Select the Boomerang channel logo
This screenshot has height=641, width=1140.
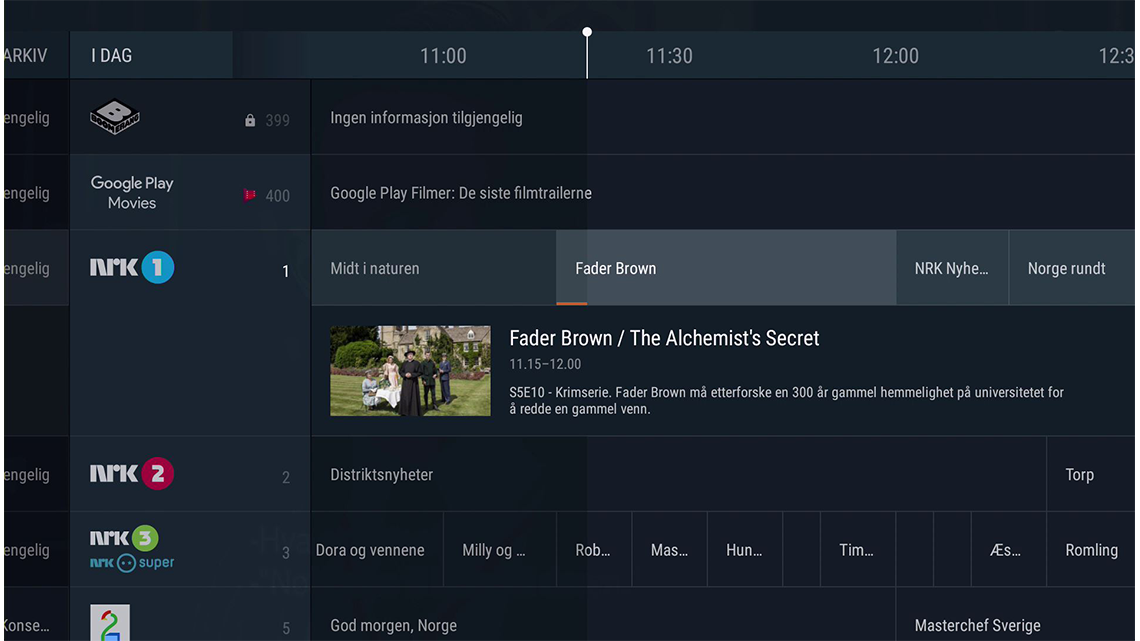[114, 116]
